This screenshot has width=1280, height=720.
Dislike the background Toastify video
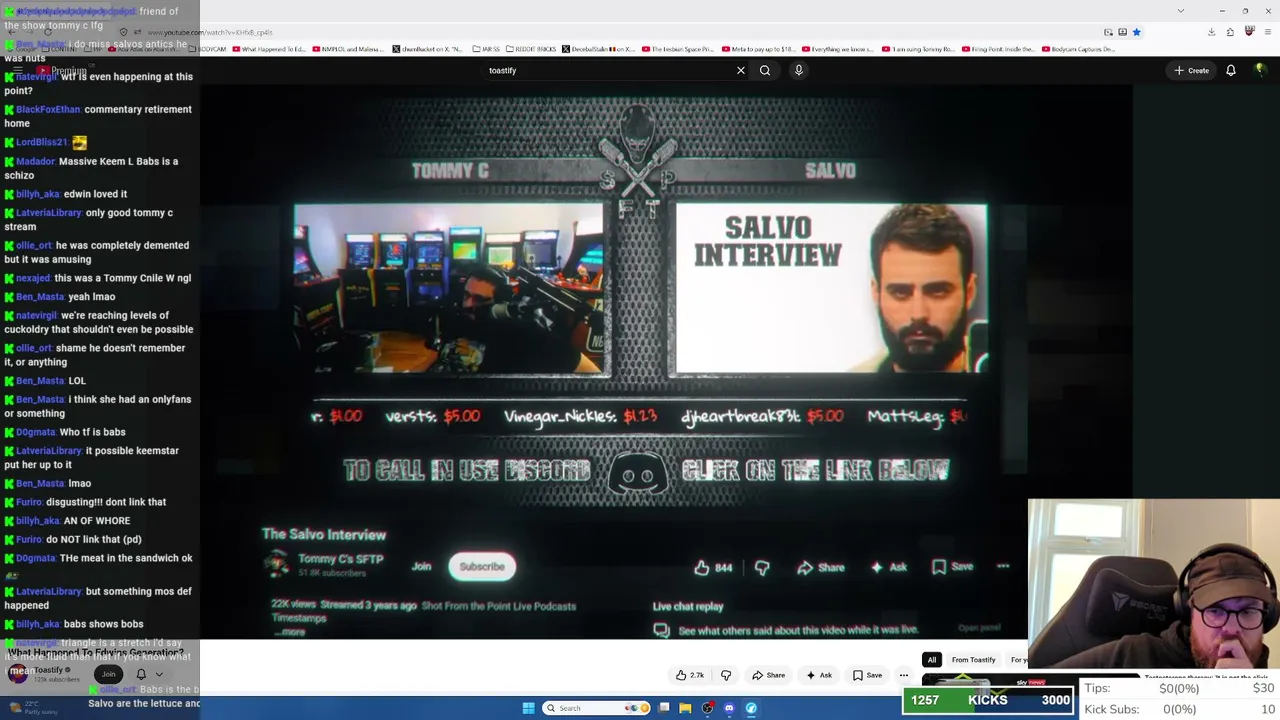(726, 675)
